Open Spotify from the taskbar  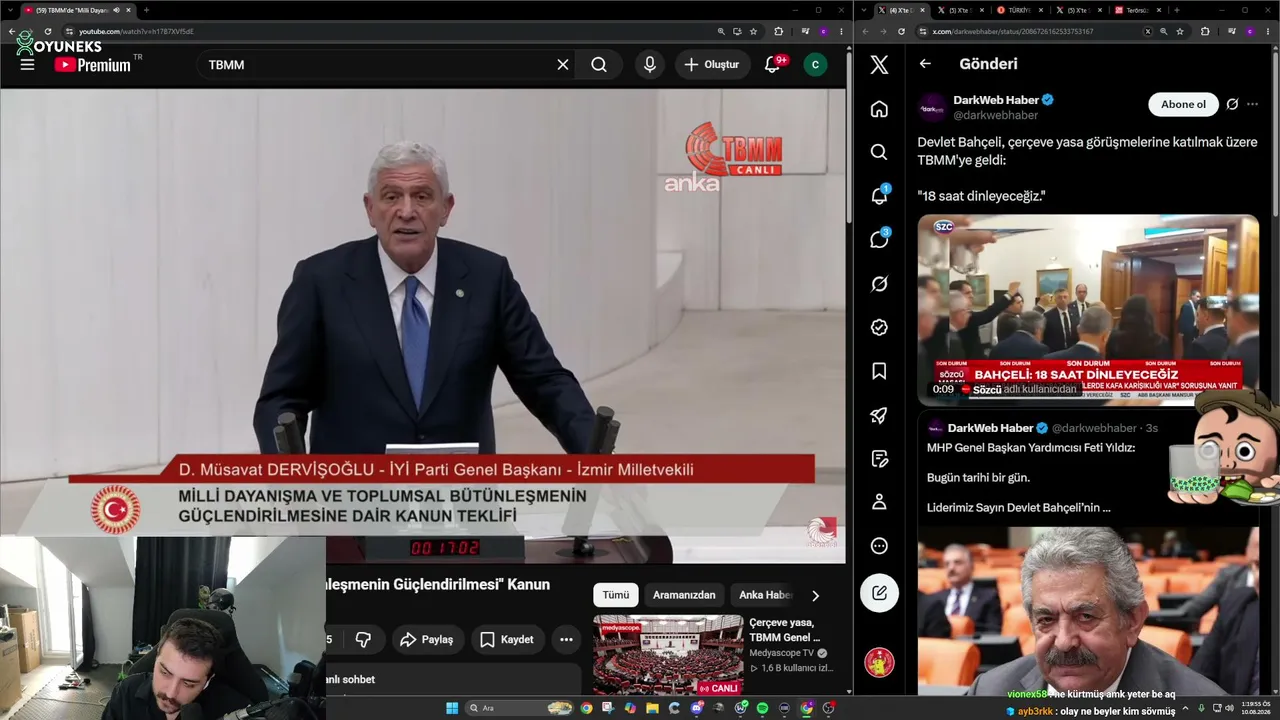(x=762, y=708)
